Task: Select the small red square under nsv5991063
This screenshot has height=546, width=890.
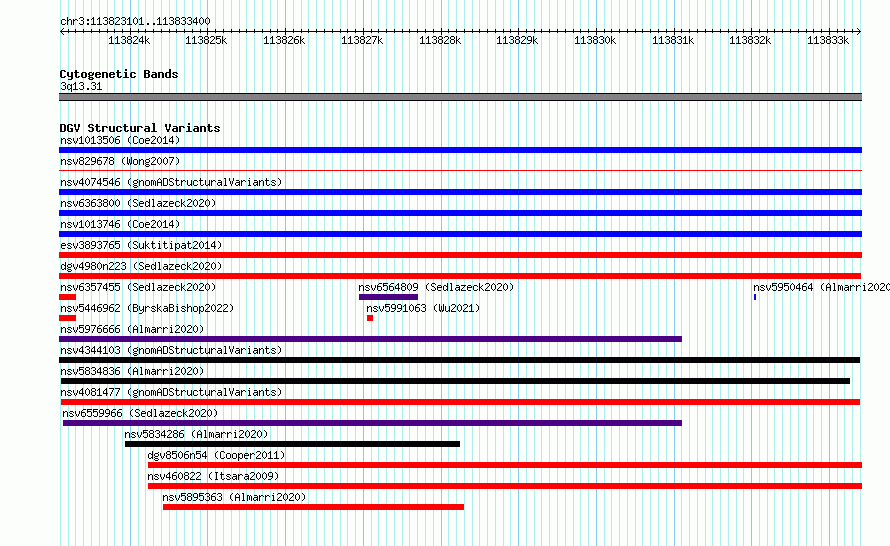Action: coord(370,318)
